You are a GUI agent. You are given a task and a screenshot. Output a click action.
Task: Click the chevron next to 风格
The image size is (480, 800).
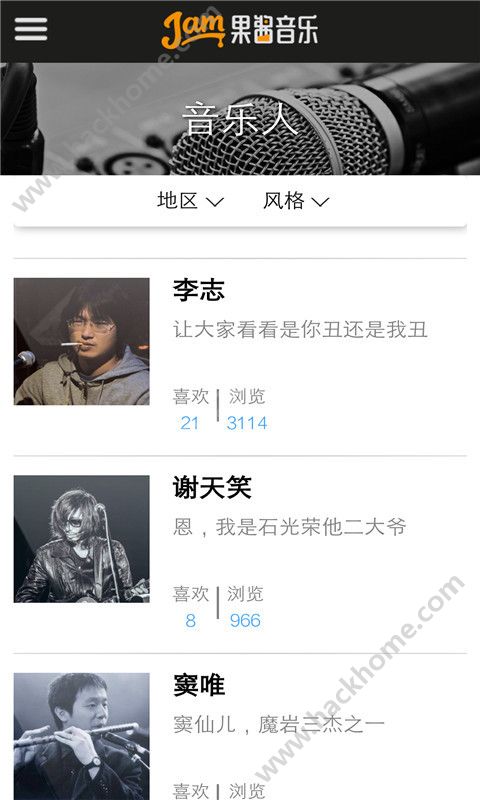pyautogui.click(x=320, y=203)
